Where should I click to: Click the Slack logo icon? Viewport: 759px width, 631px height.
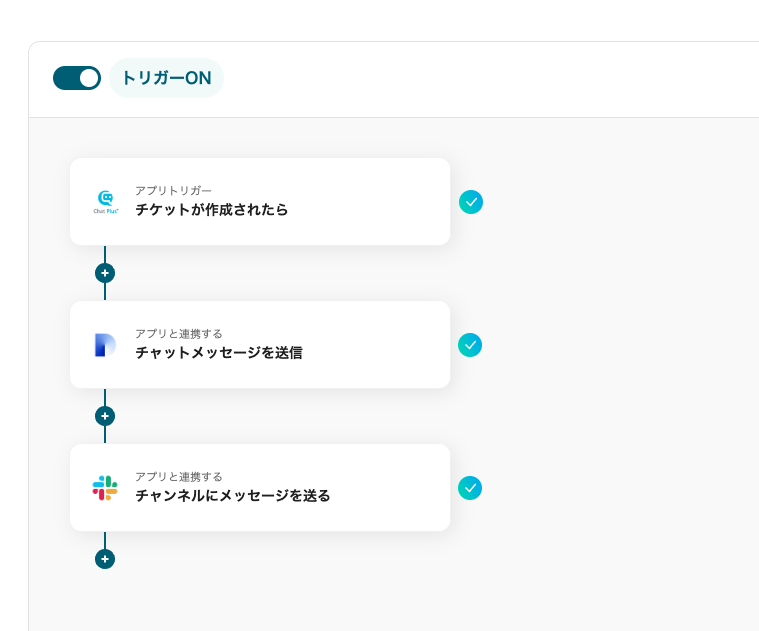point(105,488)
